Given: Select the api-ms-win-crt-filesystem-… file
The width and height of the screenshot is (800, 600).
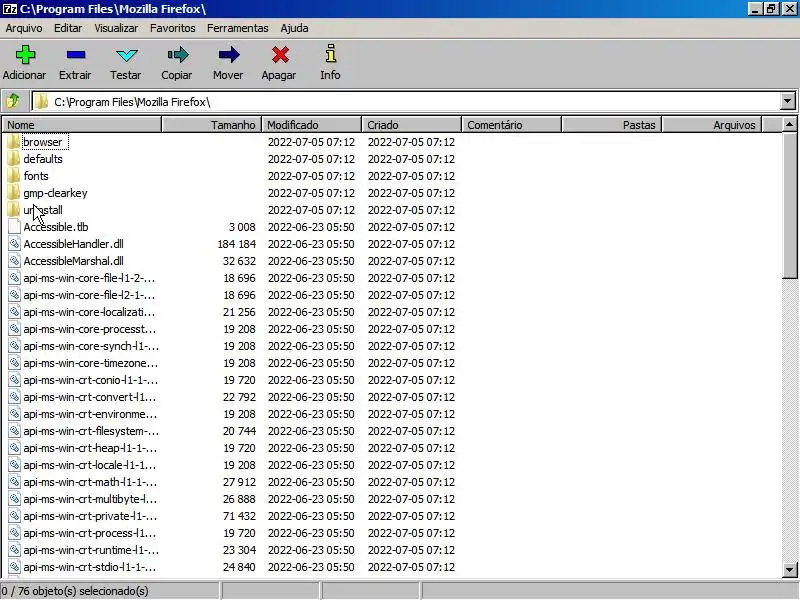Looking at the screenshot, I should [91, 431].
